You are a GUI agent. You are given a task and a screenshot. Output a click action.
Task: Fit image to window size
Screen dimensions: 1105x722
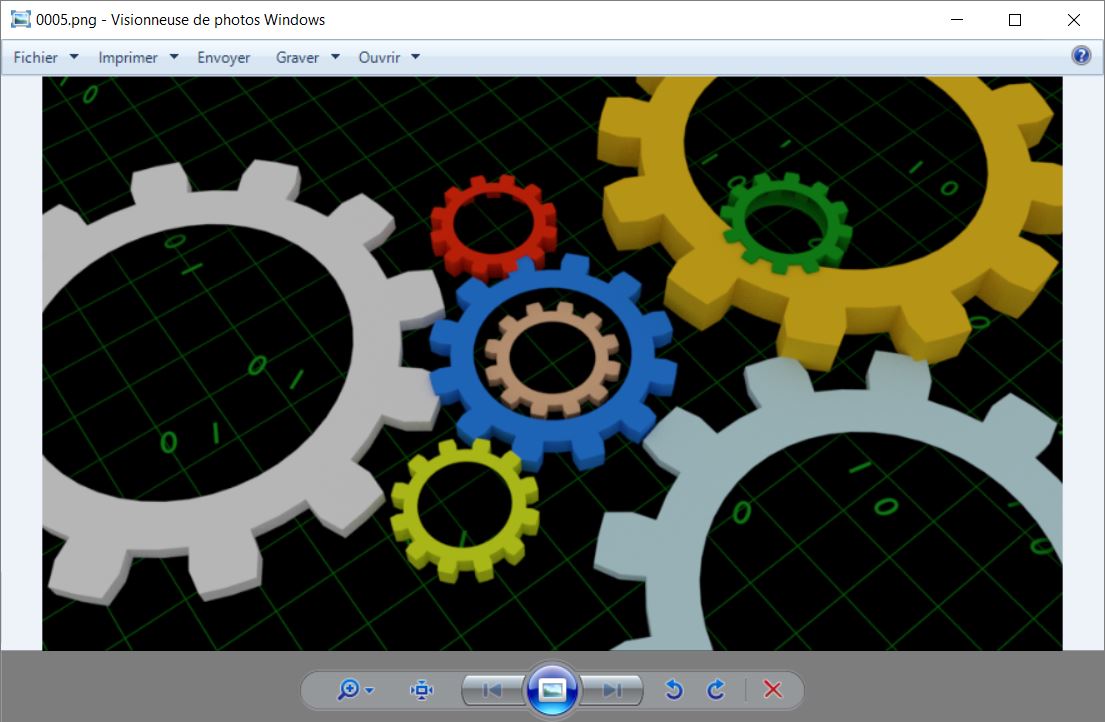coord(421,690)
